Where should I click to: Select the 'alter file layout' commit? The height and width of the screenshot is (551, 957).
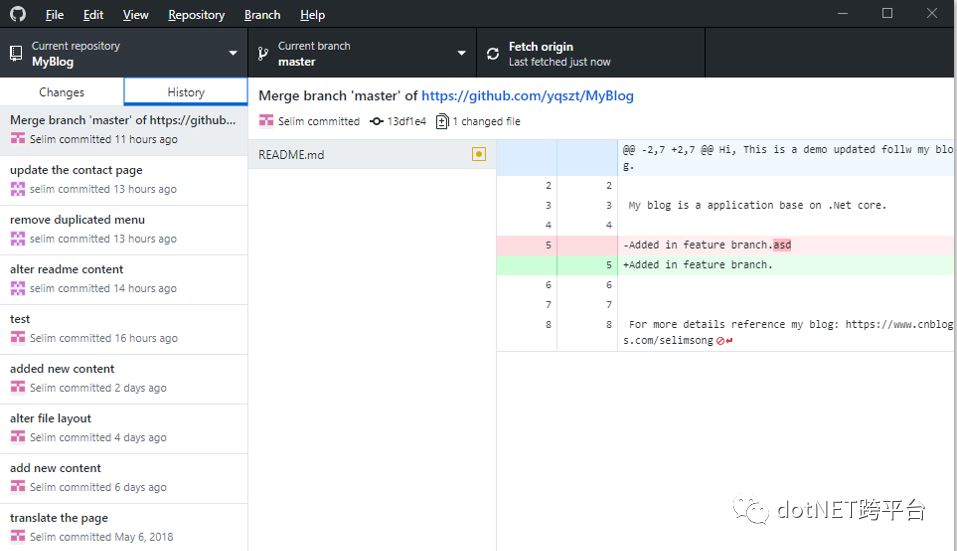(124, 429)
